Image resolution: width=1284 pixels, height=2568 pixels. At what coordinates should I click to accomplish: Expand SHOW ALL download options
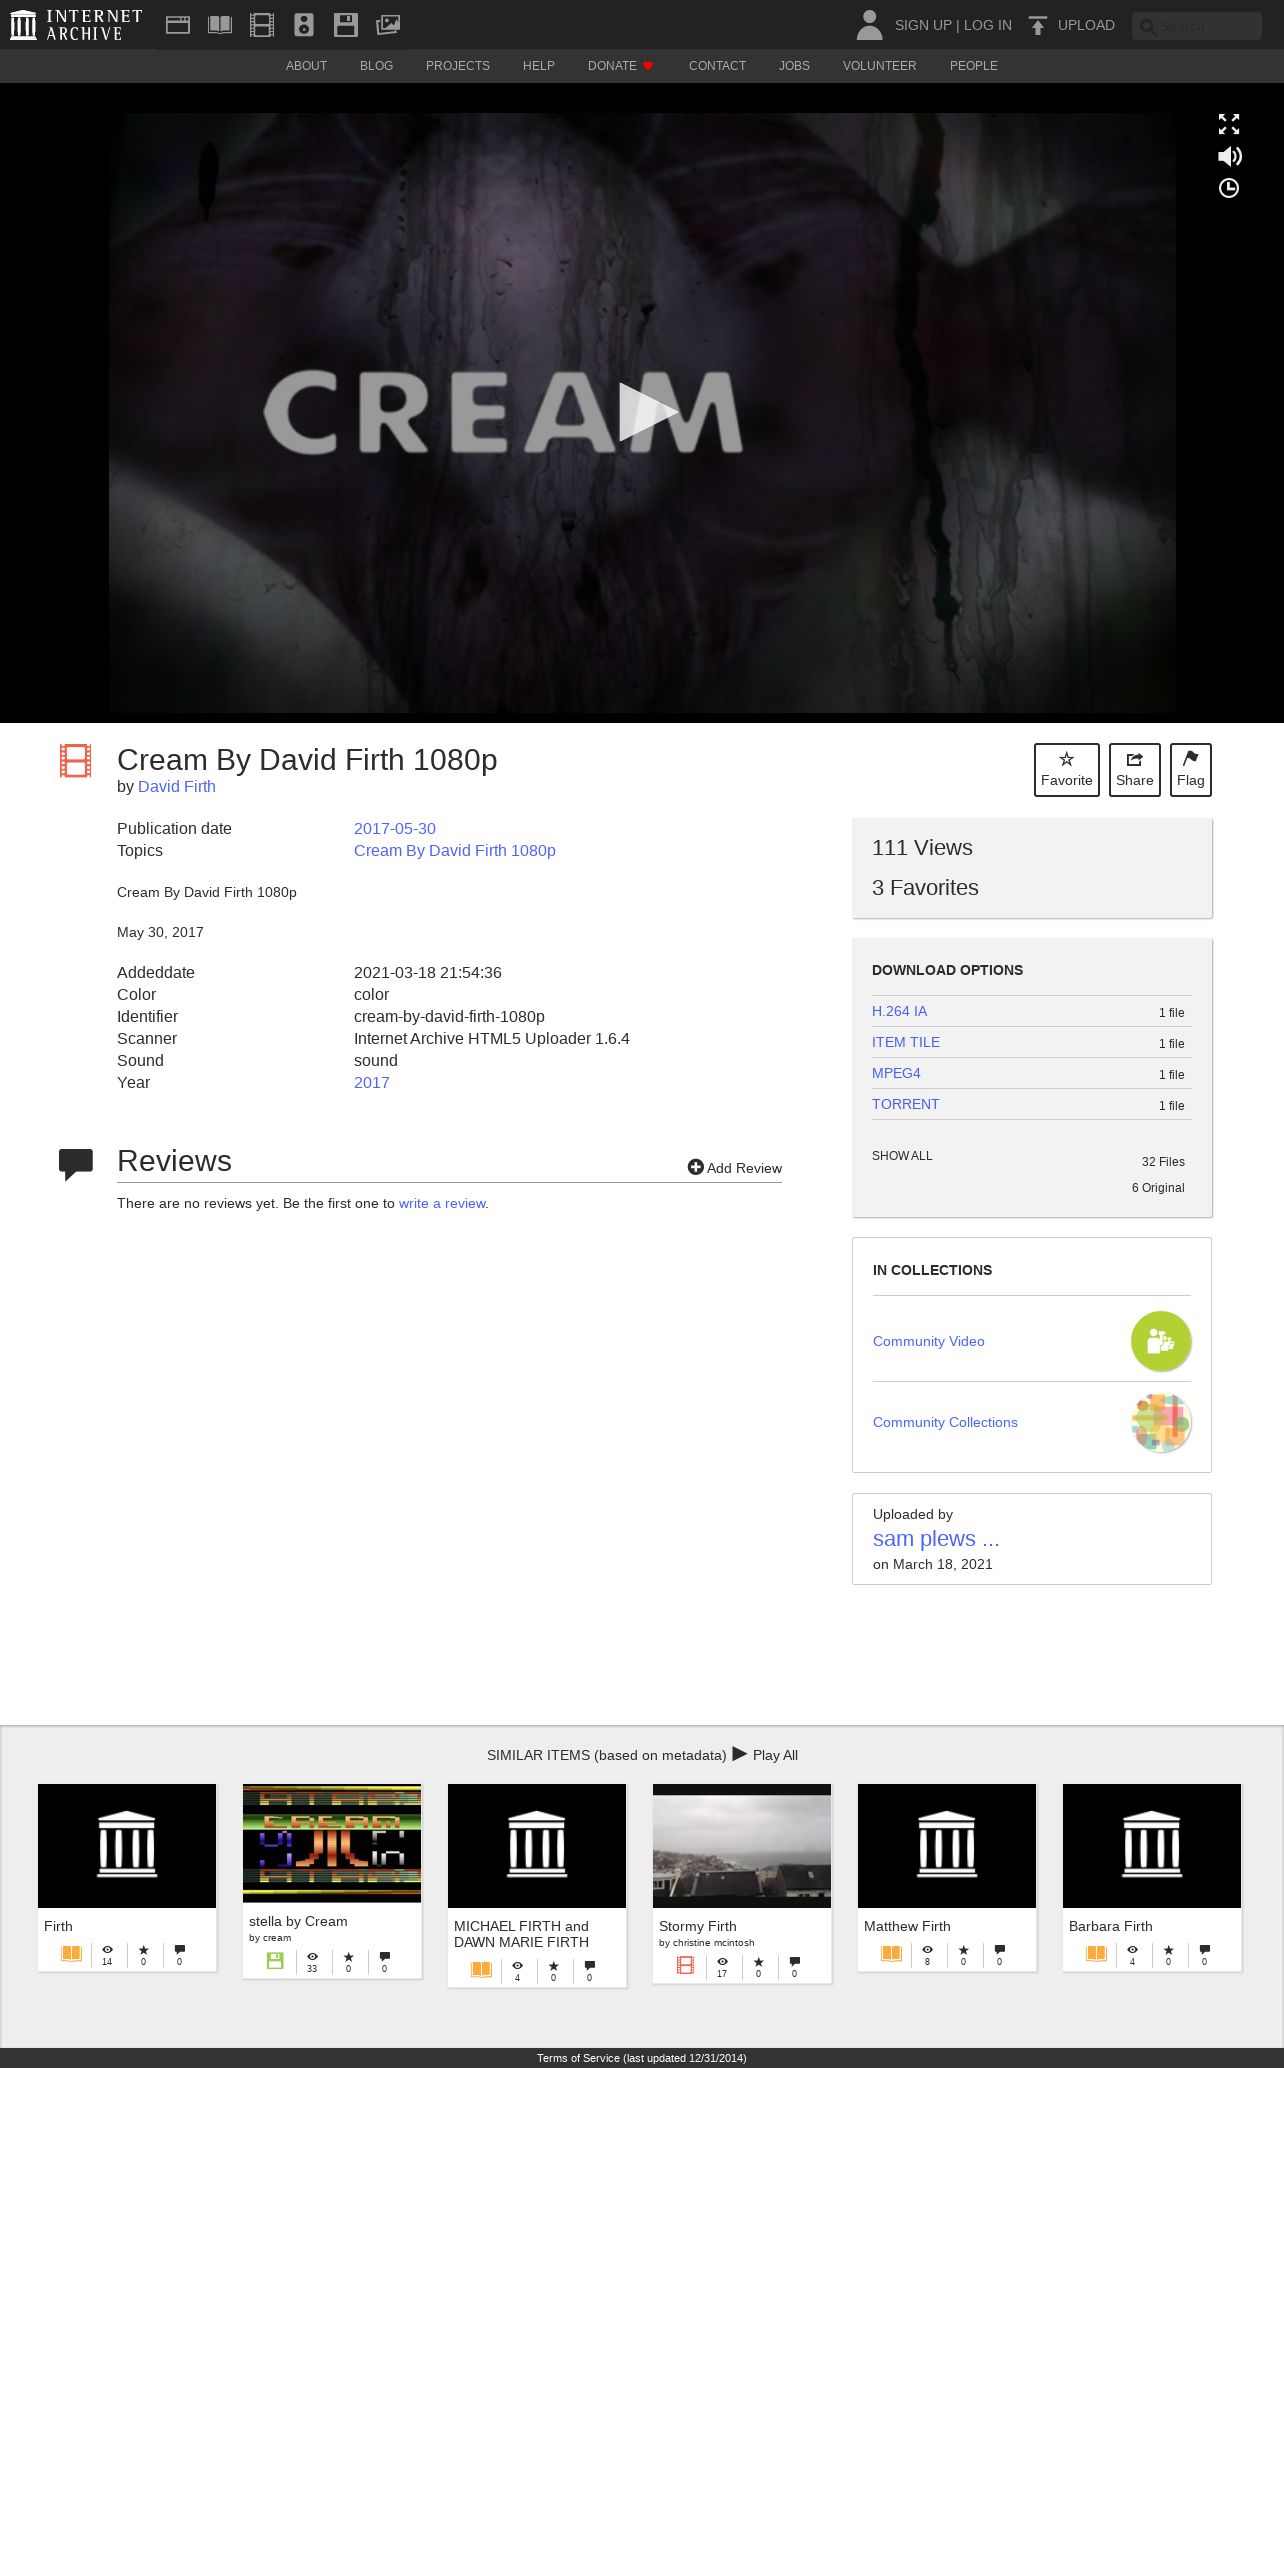pos(902,1155)
